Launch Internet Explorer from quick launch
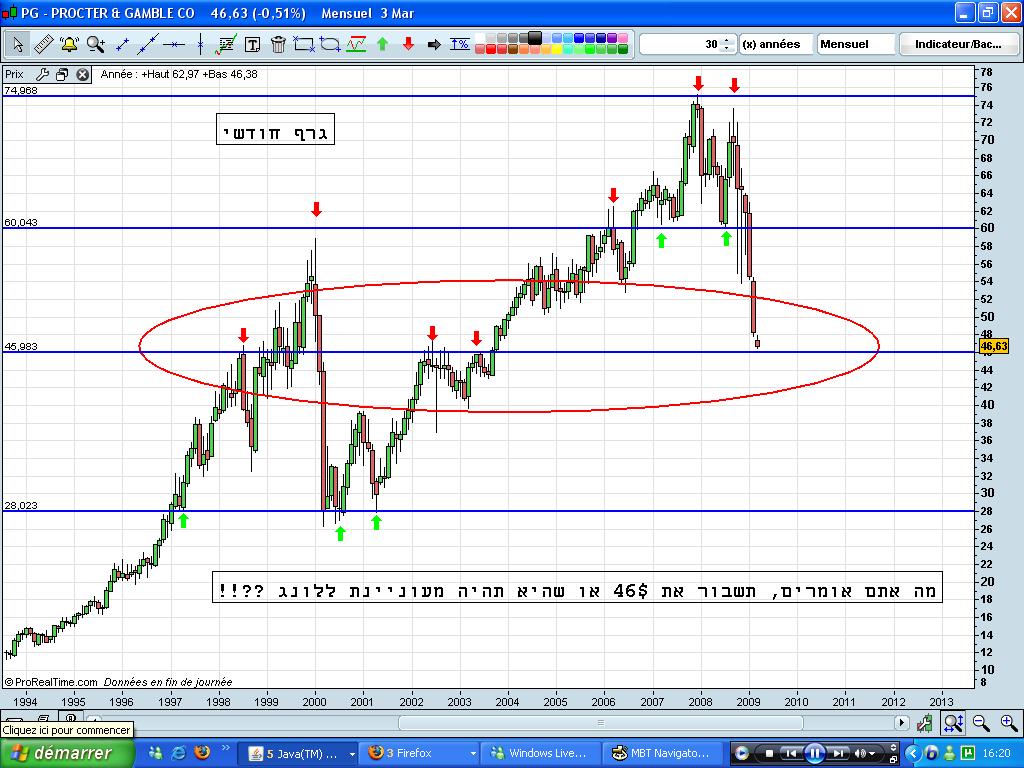Image resolution: width=1024 pixels, height=768 pixels. coord(178,752)
